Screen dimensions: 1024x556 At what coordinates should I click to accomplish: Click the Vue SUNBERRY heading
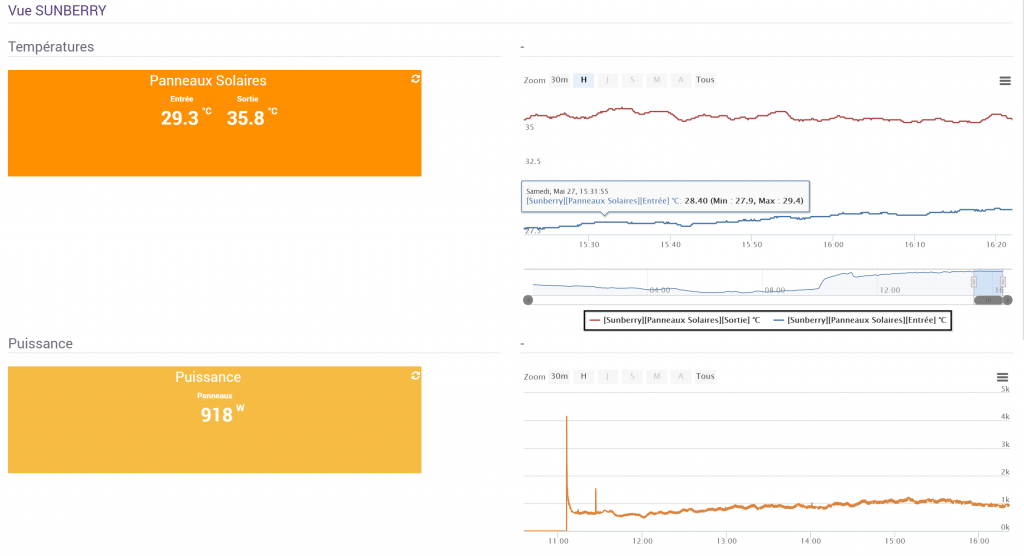pos(57,10)
